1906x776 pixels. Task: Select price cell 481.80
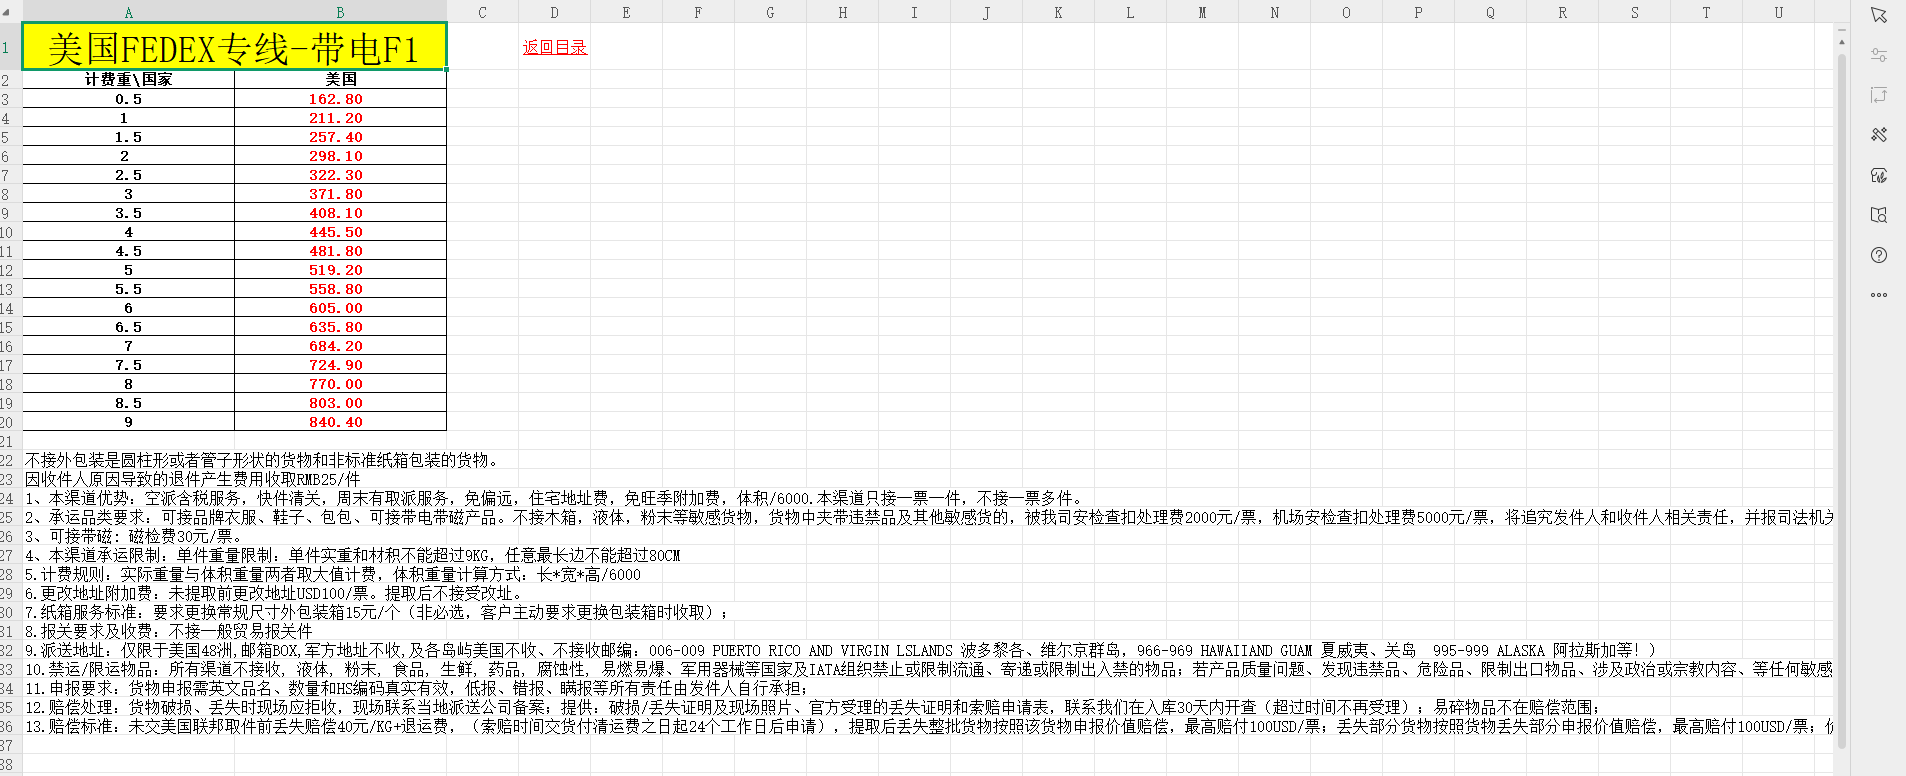[x=340, y=251]
